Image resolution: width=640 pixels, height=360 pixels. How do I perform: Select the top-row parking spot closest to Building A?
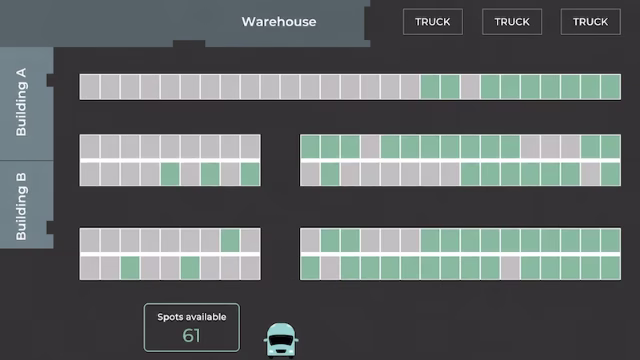[90, 87]
